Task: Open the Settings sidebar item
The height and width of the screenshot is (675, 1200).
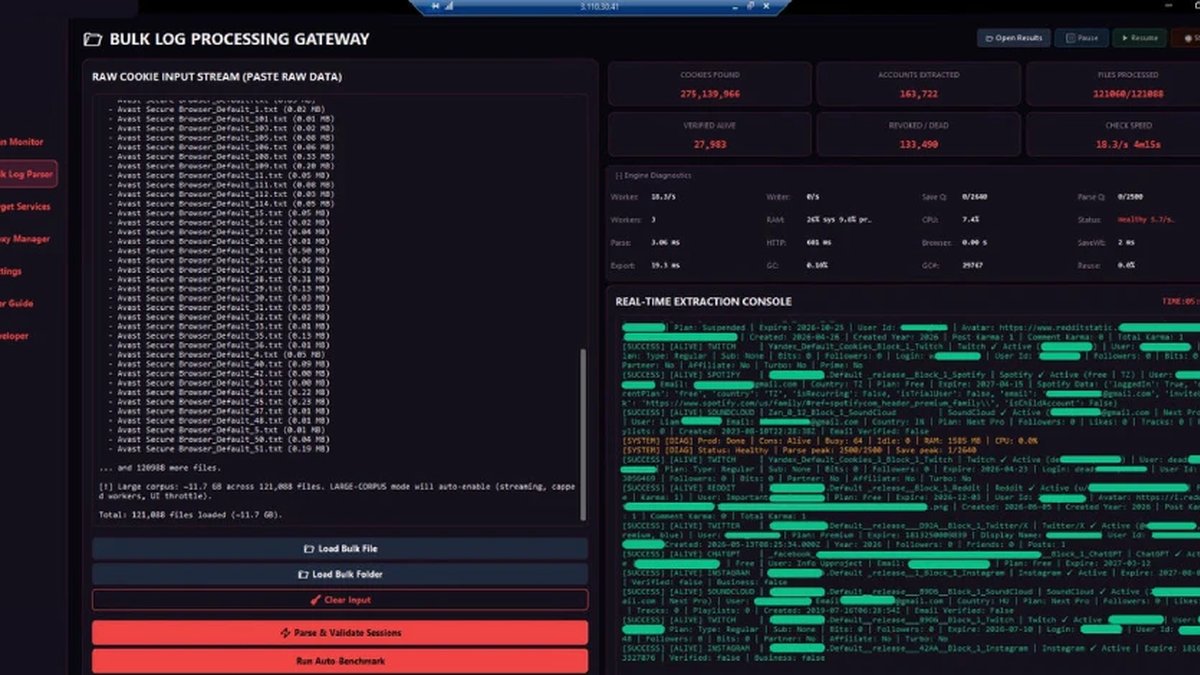Action: click(12, 271)
